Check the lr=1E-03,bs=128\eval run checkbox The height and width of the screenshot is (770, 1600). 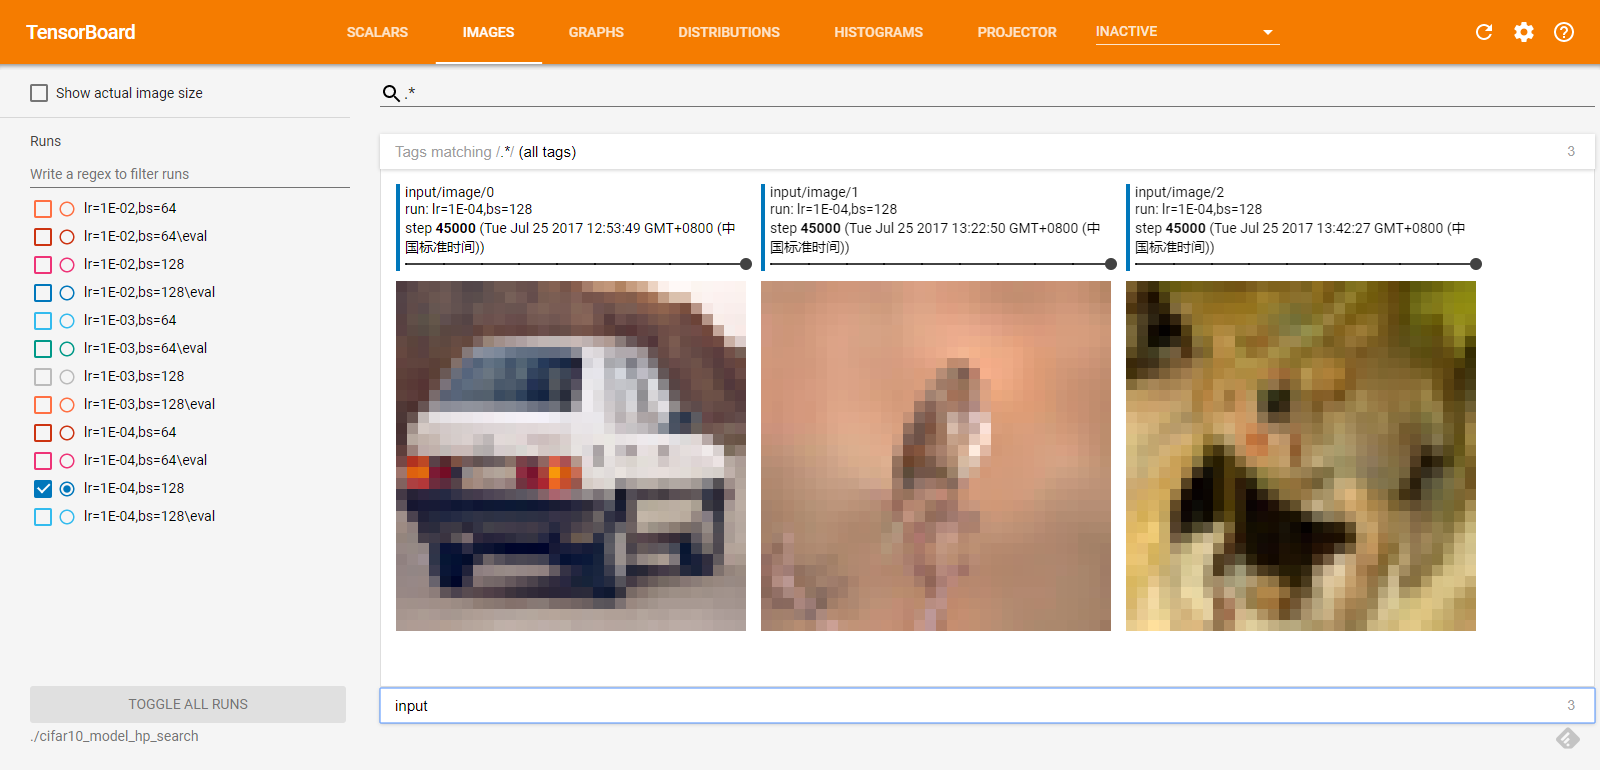[x=43, y=405]
